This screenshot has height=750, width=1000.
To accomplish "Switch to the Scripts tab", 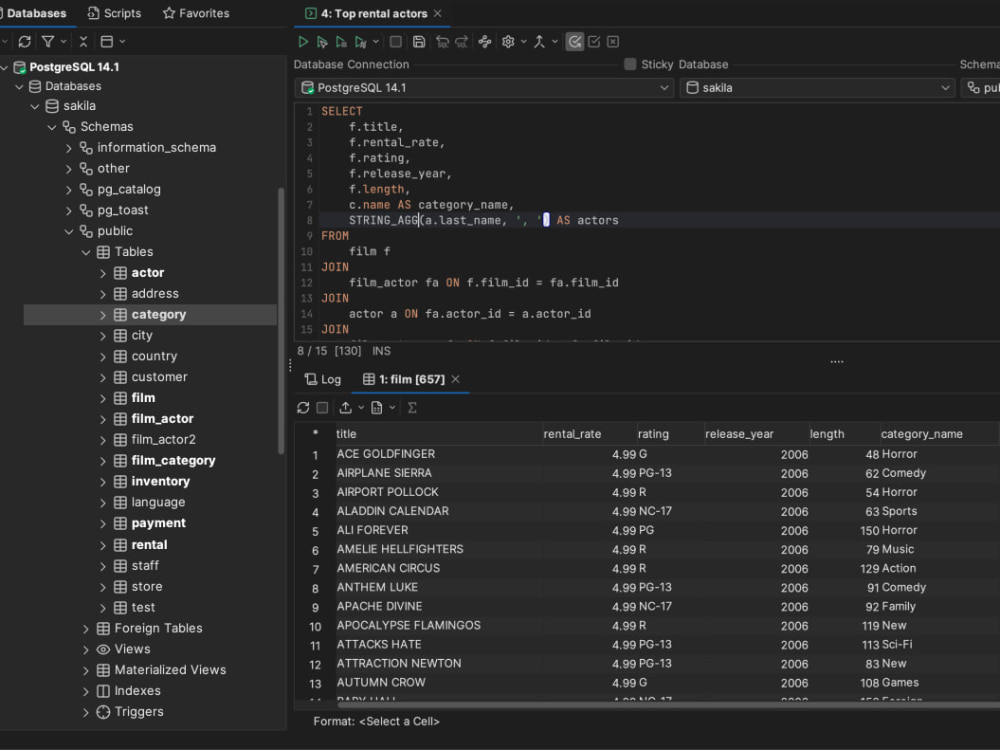I will (x=114, y=13).
